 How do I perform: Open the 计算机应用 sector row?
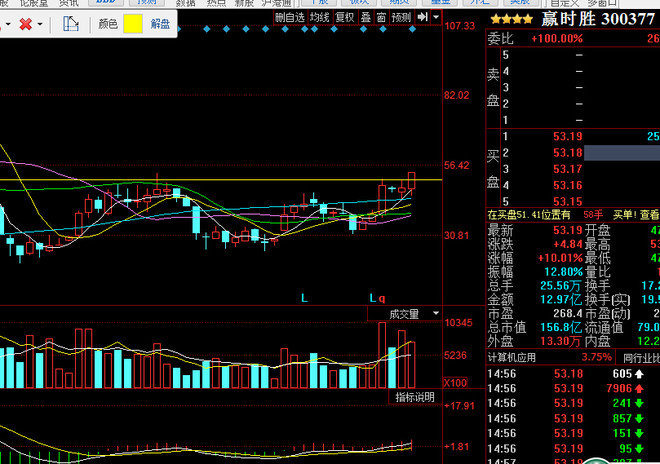coord(549,357)
